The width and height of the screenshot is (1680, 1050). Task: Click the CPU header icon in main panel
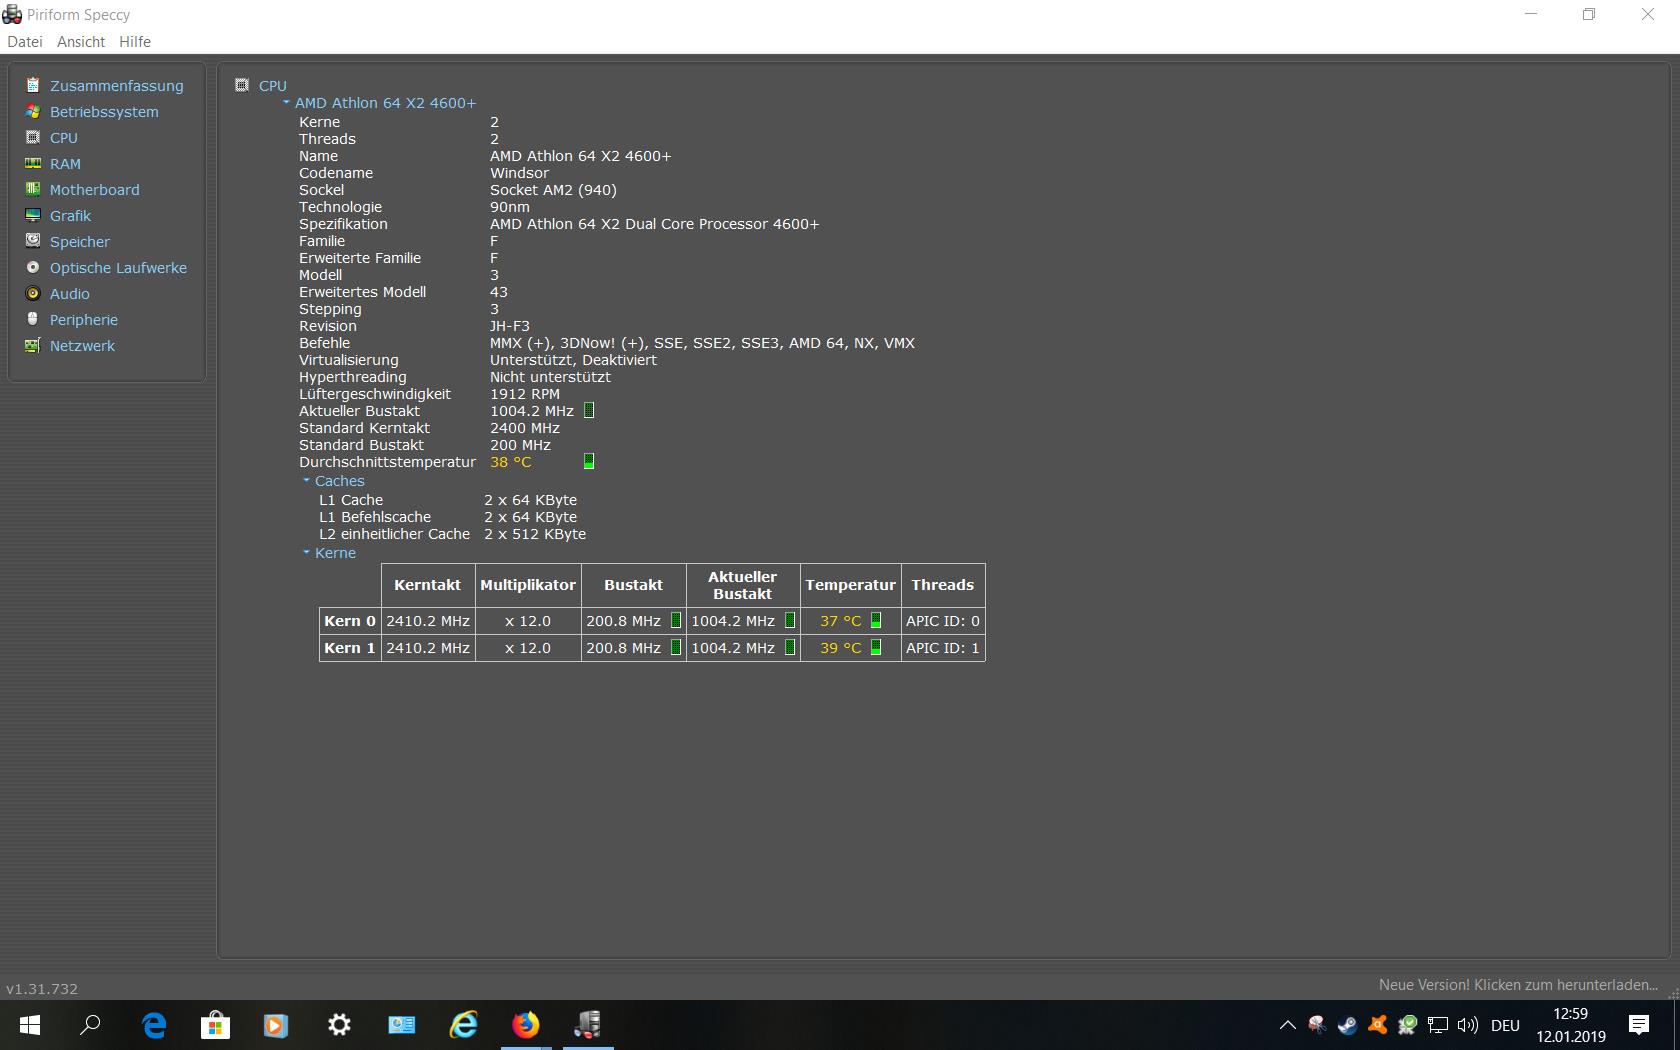(242, 85)
